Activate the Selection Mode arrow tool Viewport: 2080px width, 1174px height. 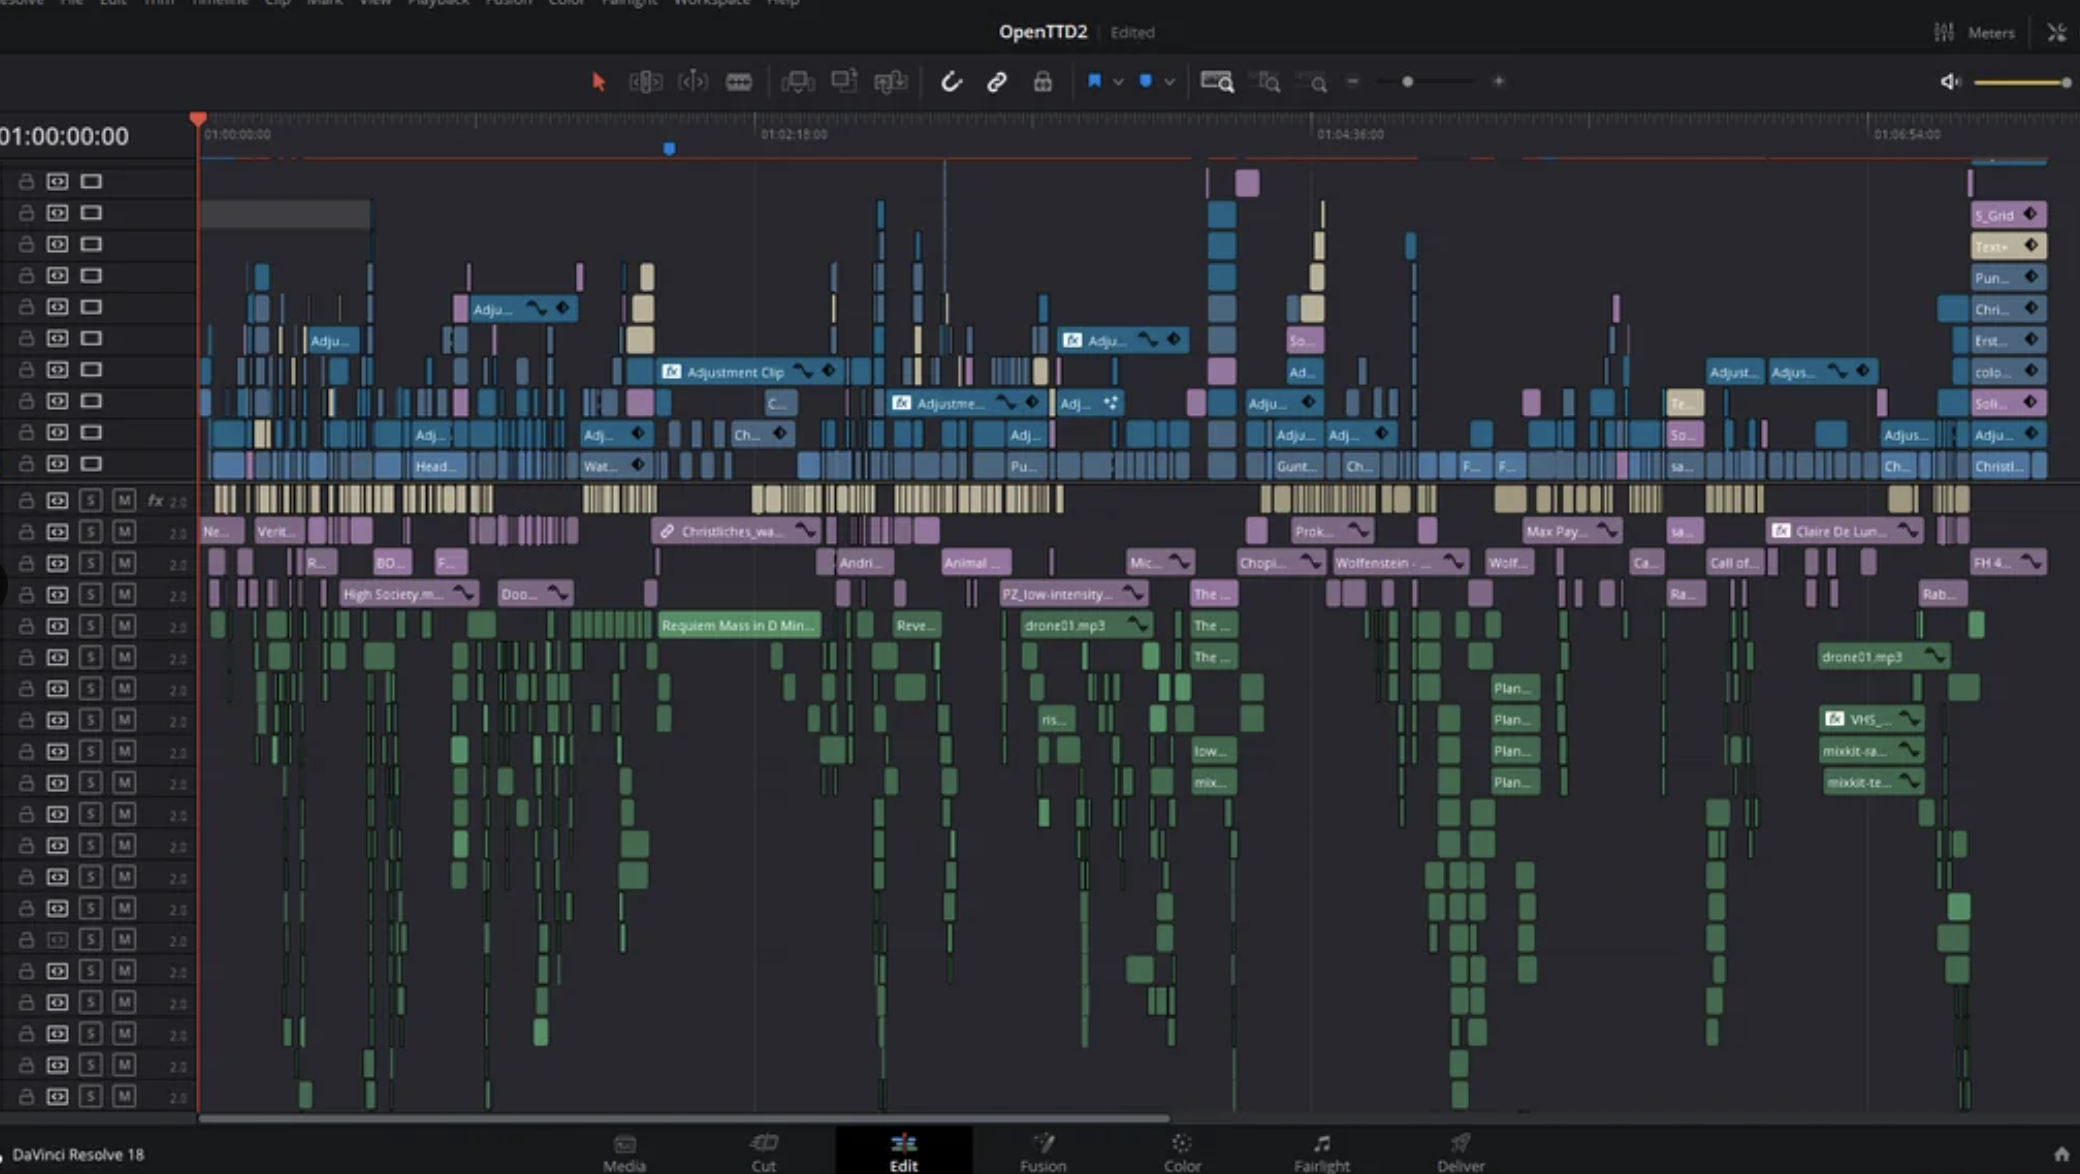pos(598,82)
